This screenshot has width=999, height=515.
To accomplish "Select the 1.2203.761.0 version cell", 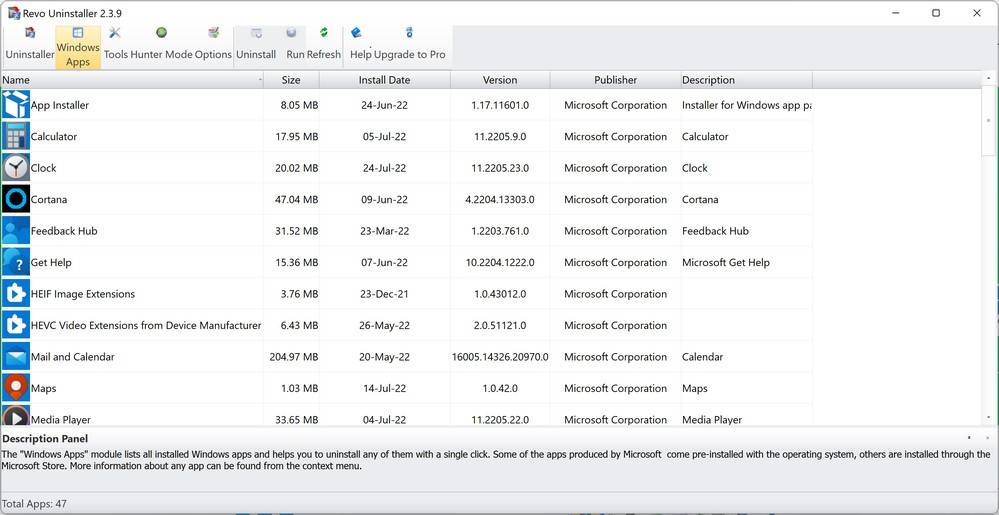I will (500, 231).
